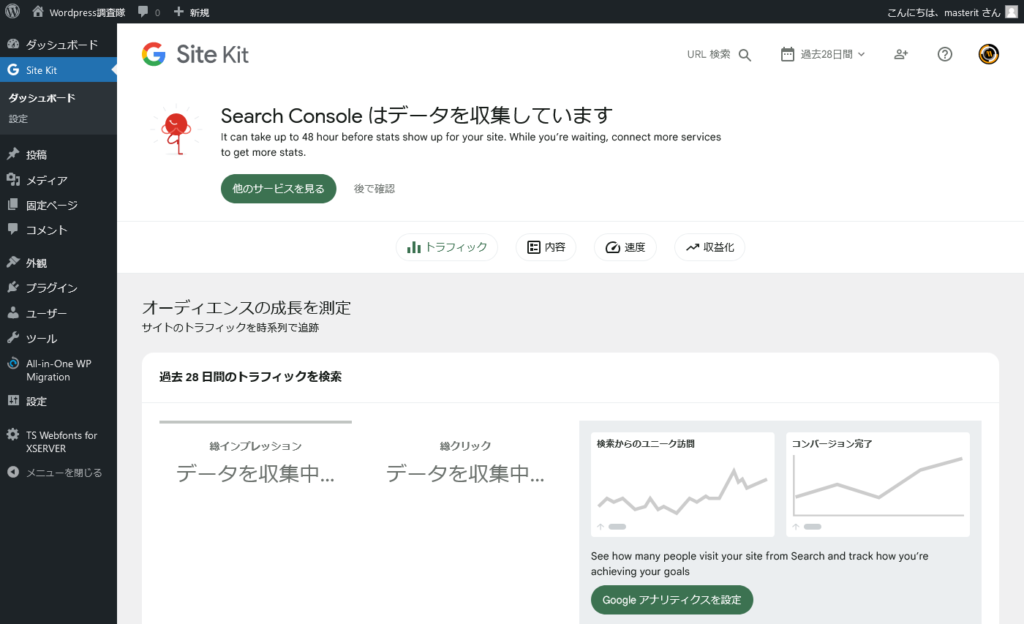Image resolution: width=1024 pixels, height=624 pixels.
Task: Expand the 過去28日間 date range dropdown
Action: [x=823, y=55]
